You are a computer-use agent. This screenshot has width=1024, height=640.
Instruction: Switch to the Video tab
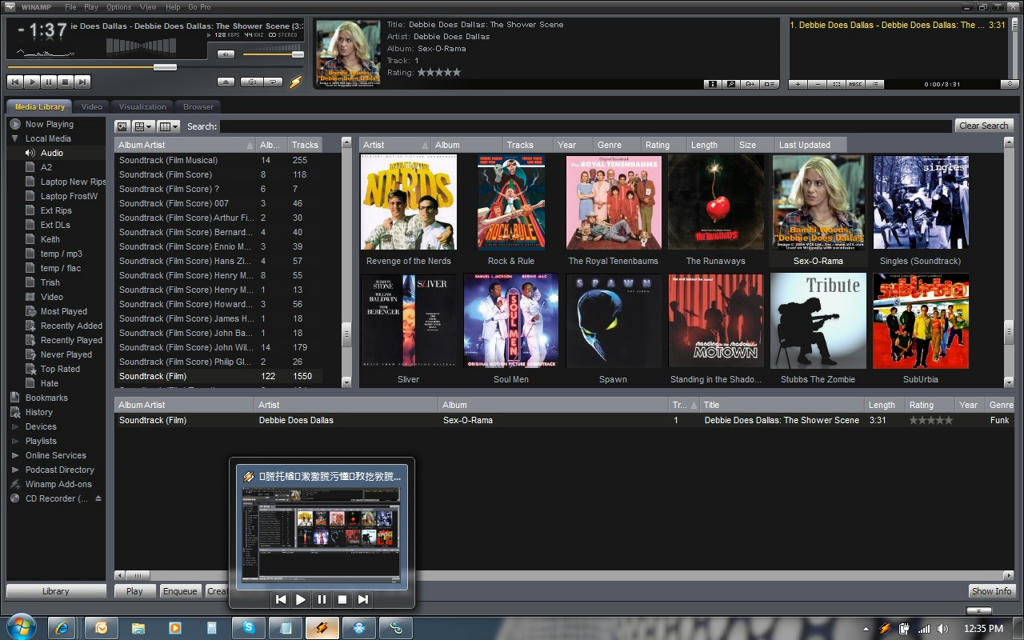[91, 106]
